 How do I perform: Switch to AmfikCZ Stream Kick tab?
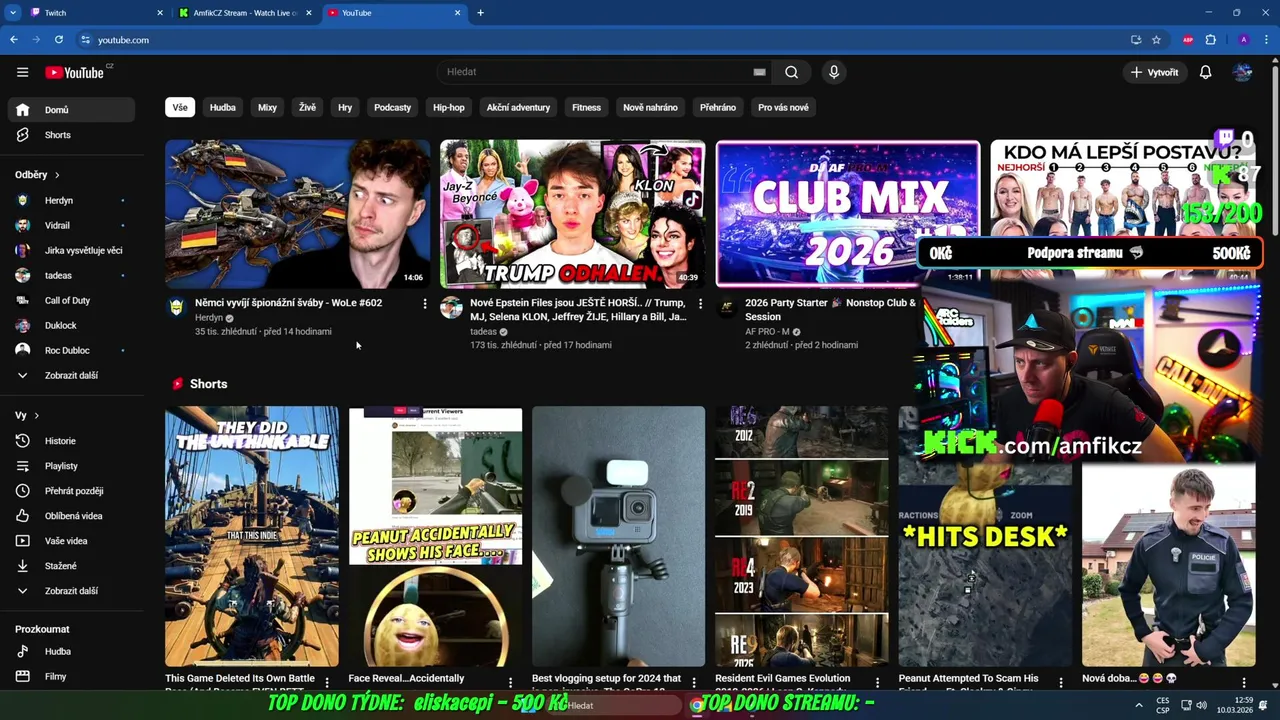point(245,13)
